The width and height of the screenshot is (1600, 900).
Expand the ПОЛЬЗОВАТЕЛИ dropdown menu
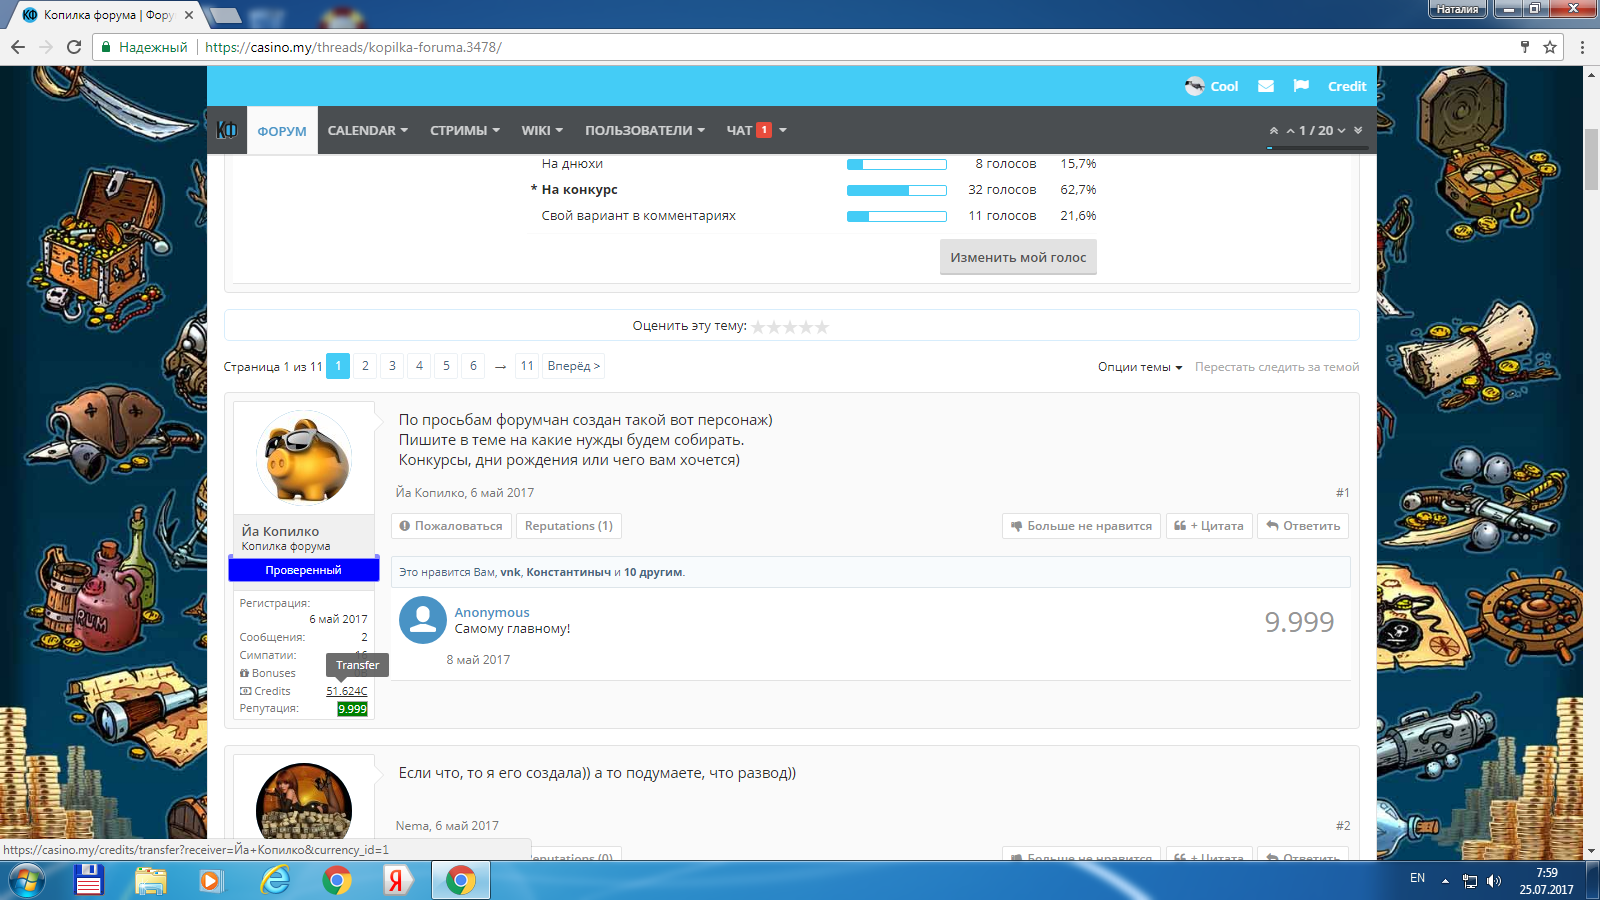pyautogui.click(x=645, y=130)
